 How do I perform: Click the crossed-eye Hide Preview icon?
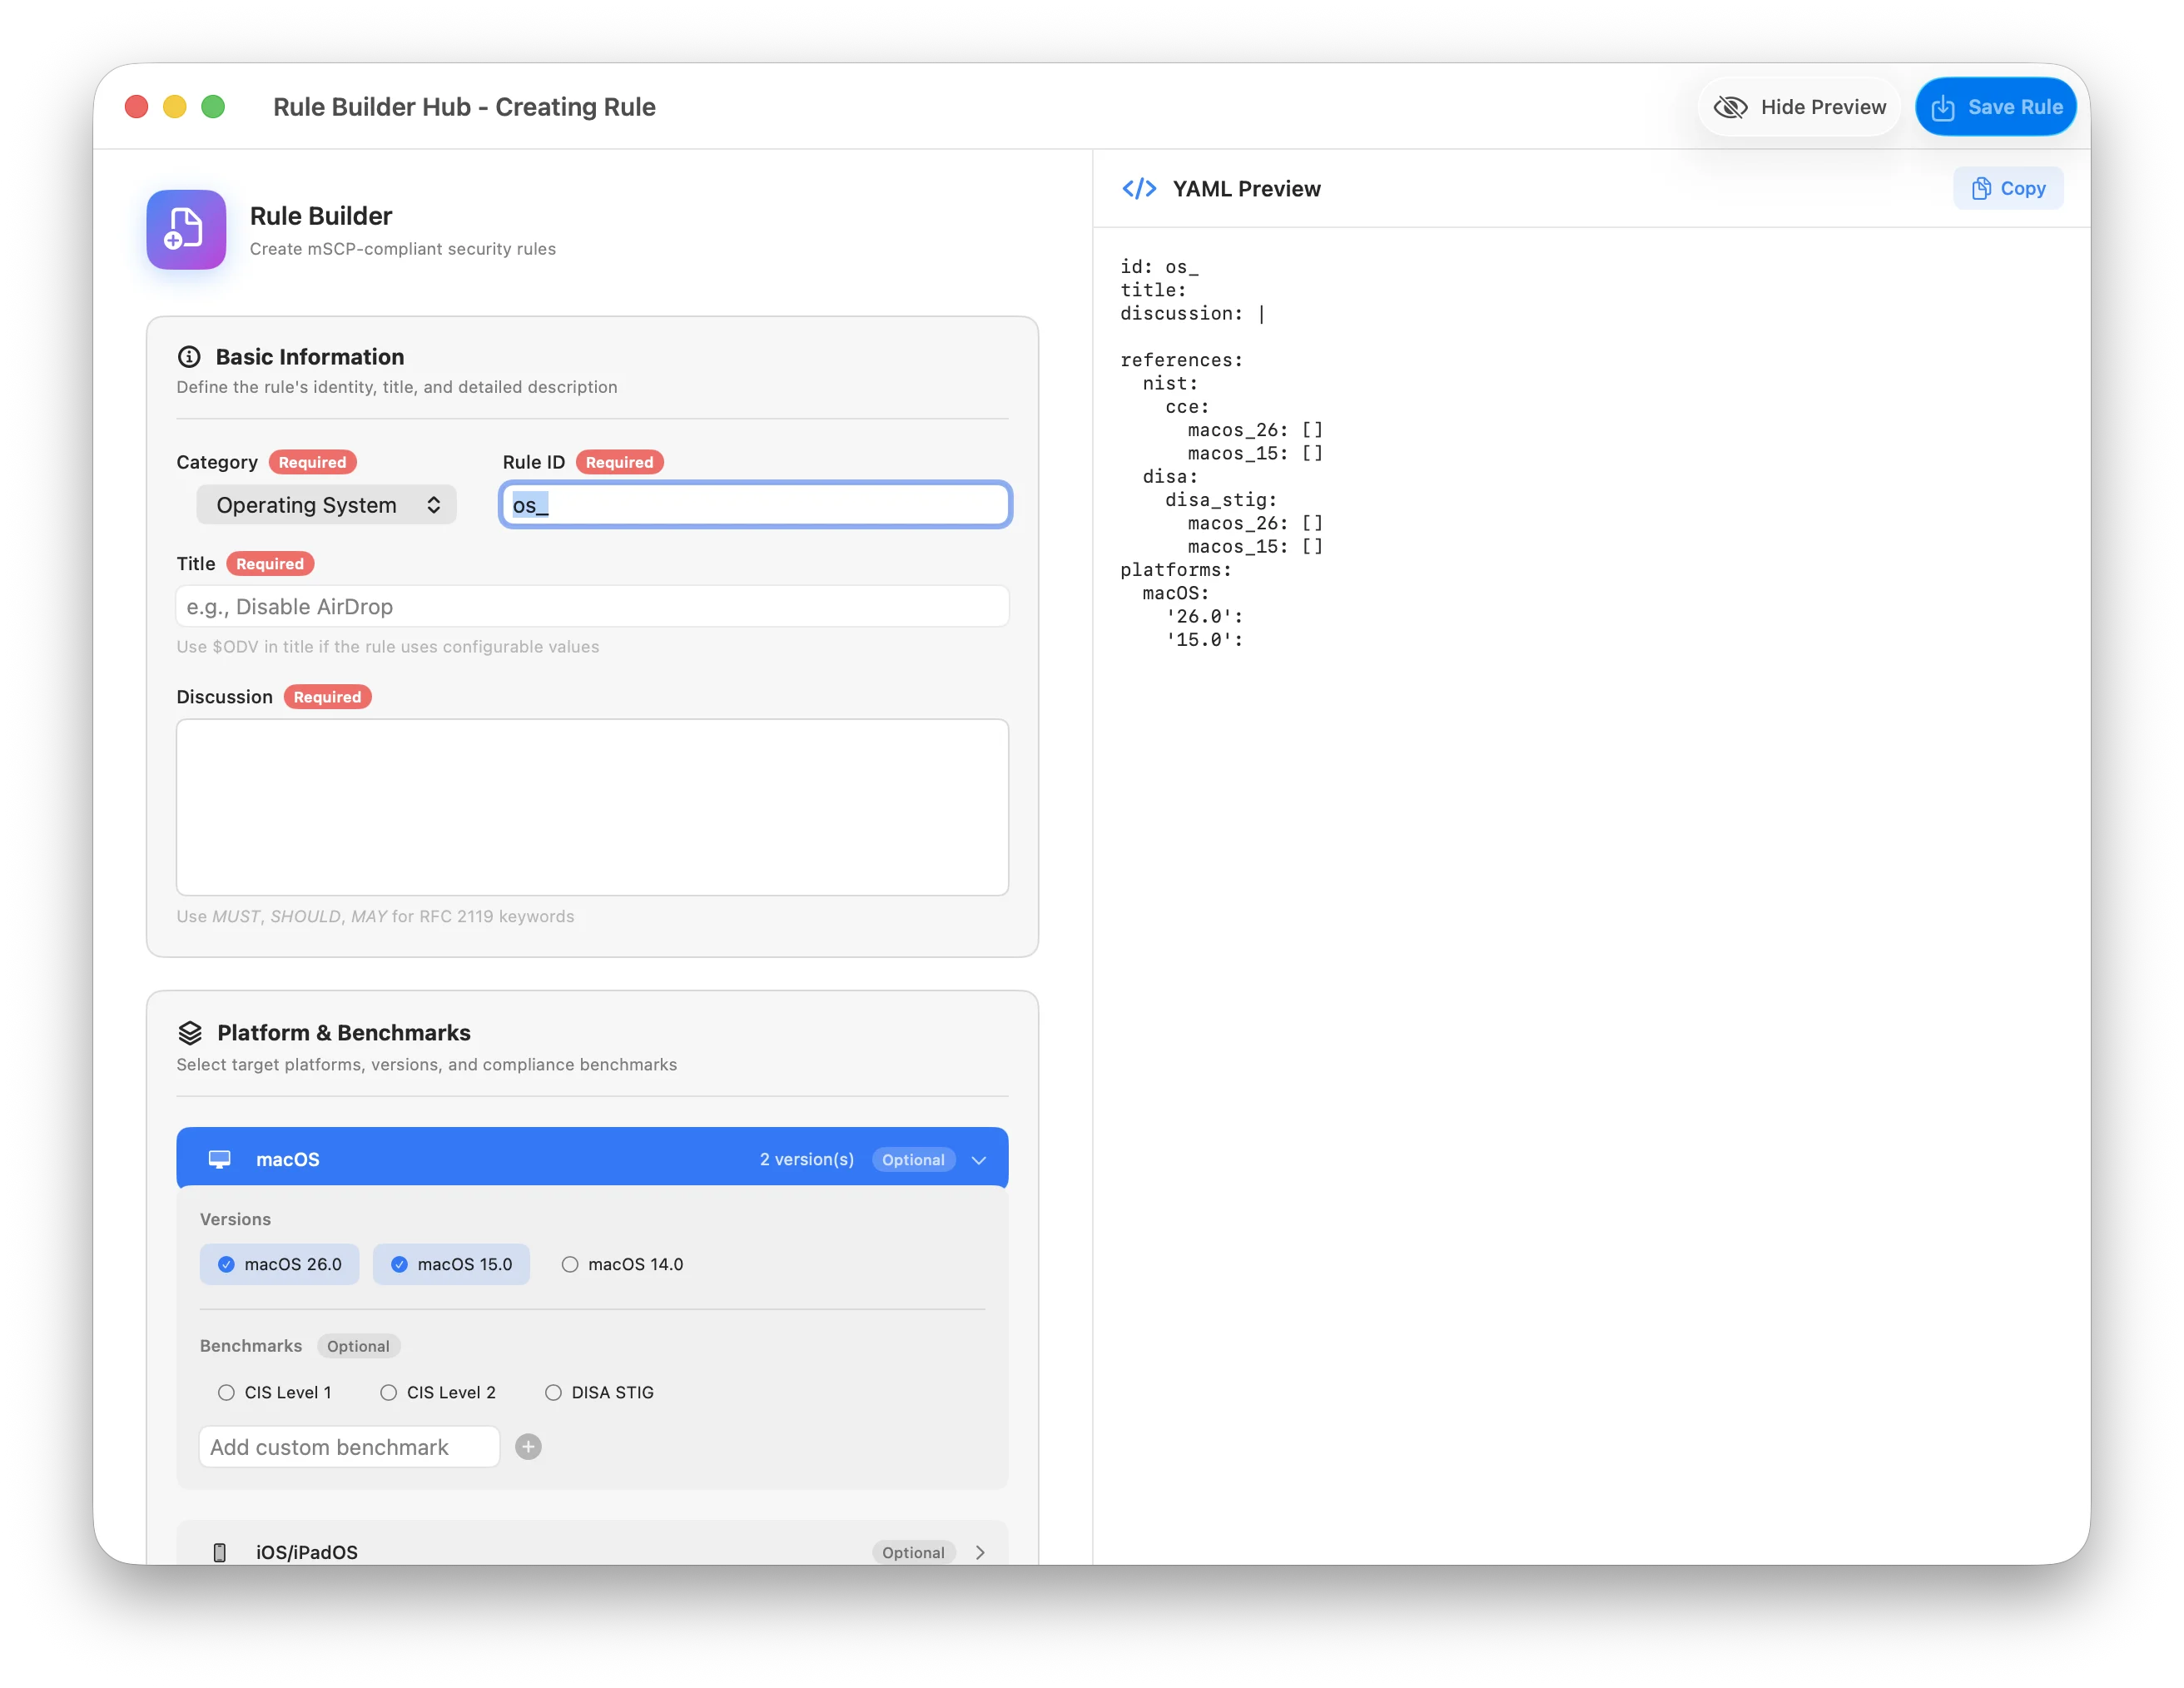pos(1730,107)
